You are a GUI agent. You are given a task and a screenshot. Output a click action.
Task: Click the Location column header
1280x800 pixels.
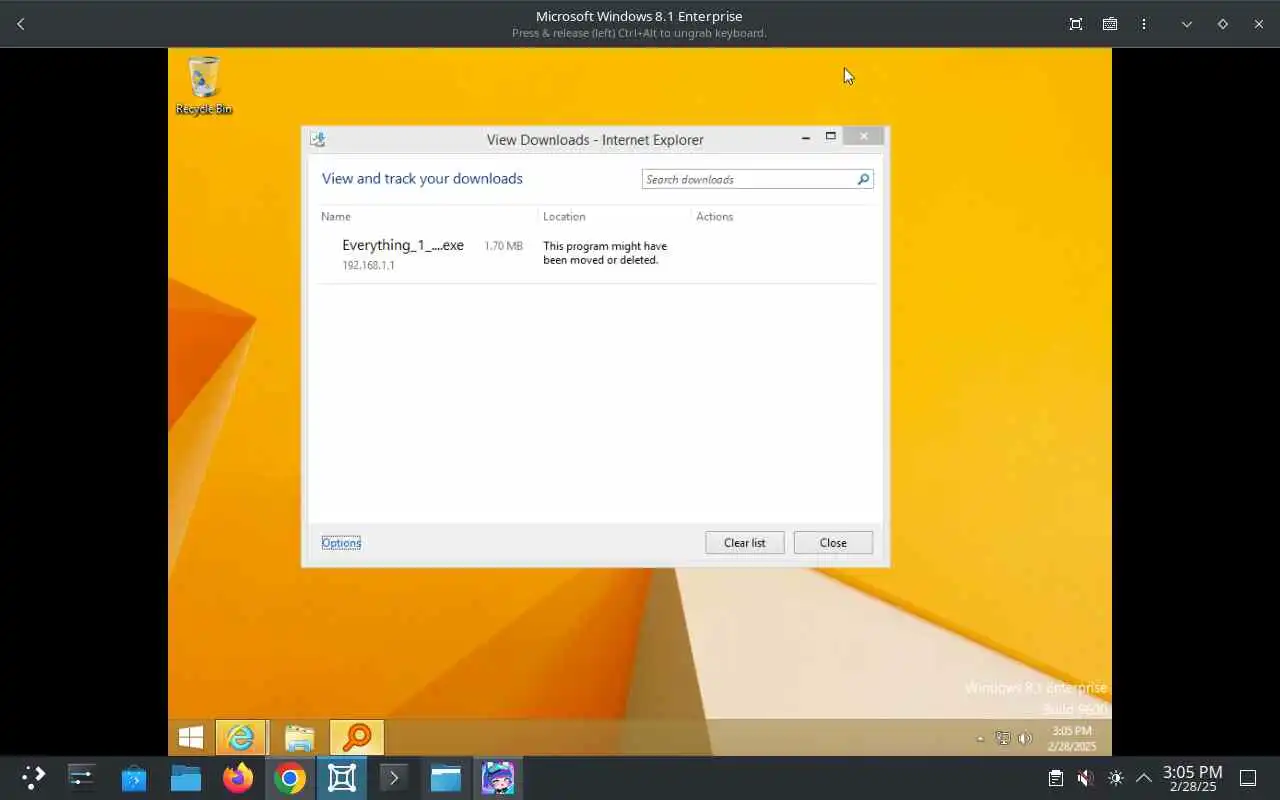(x=564, y=216)
